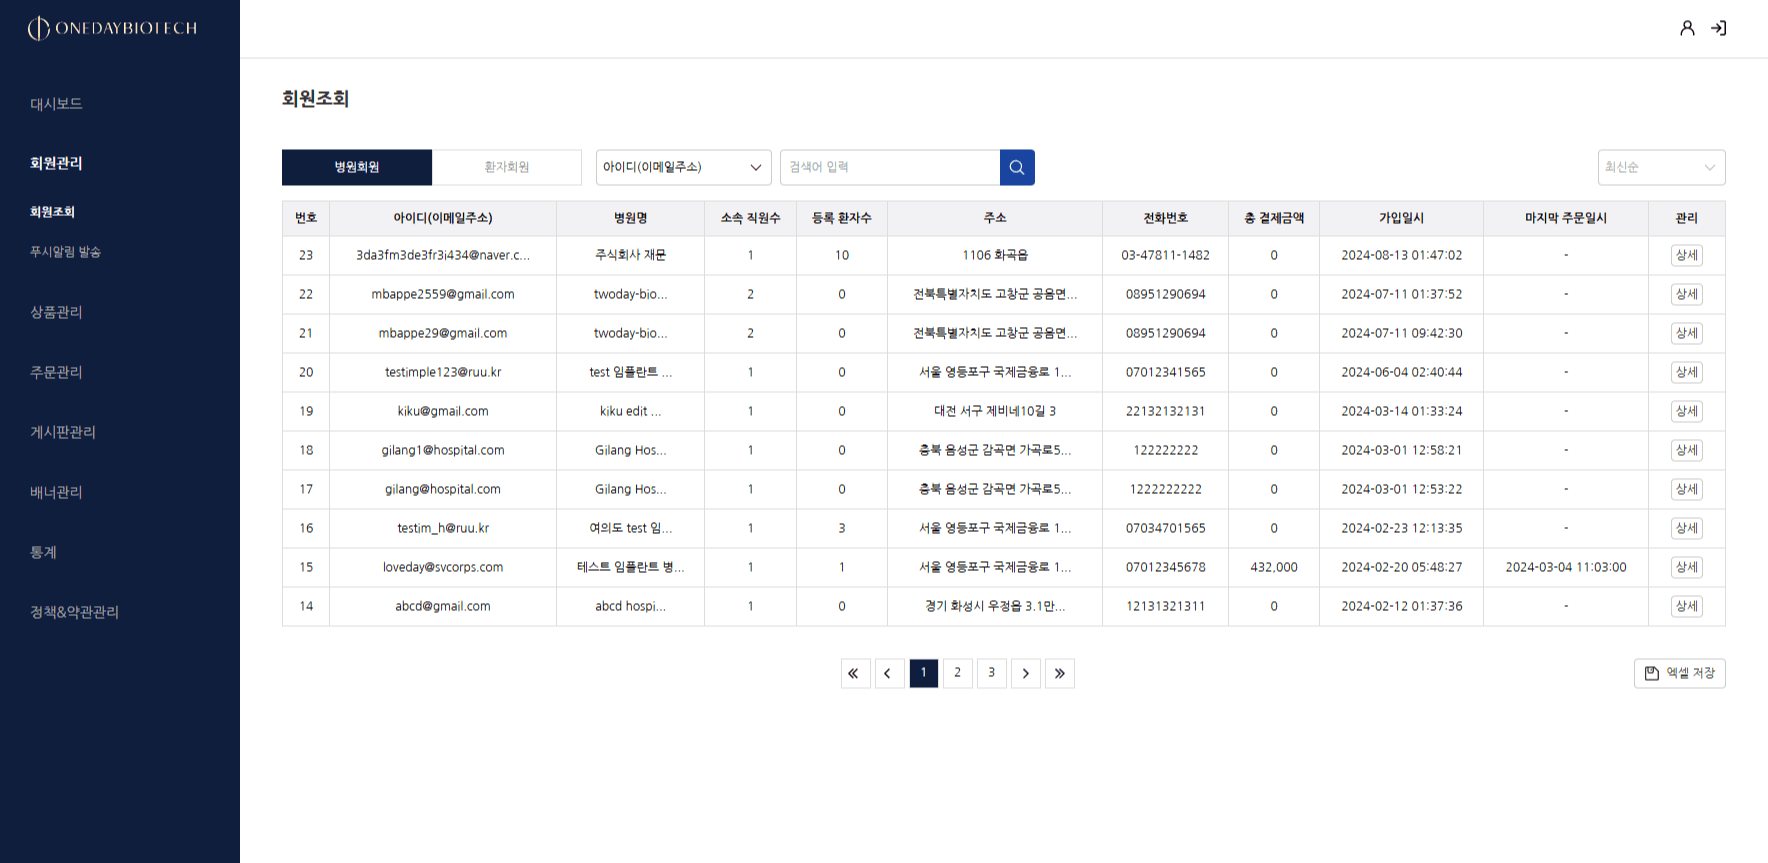Click hospital name kiku edit ...
The height and width of the screenshot is (863, 1768).
[x=630, y=411]
